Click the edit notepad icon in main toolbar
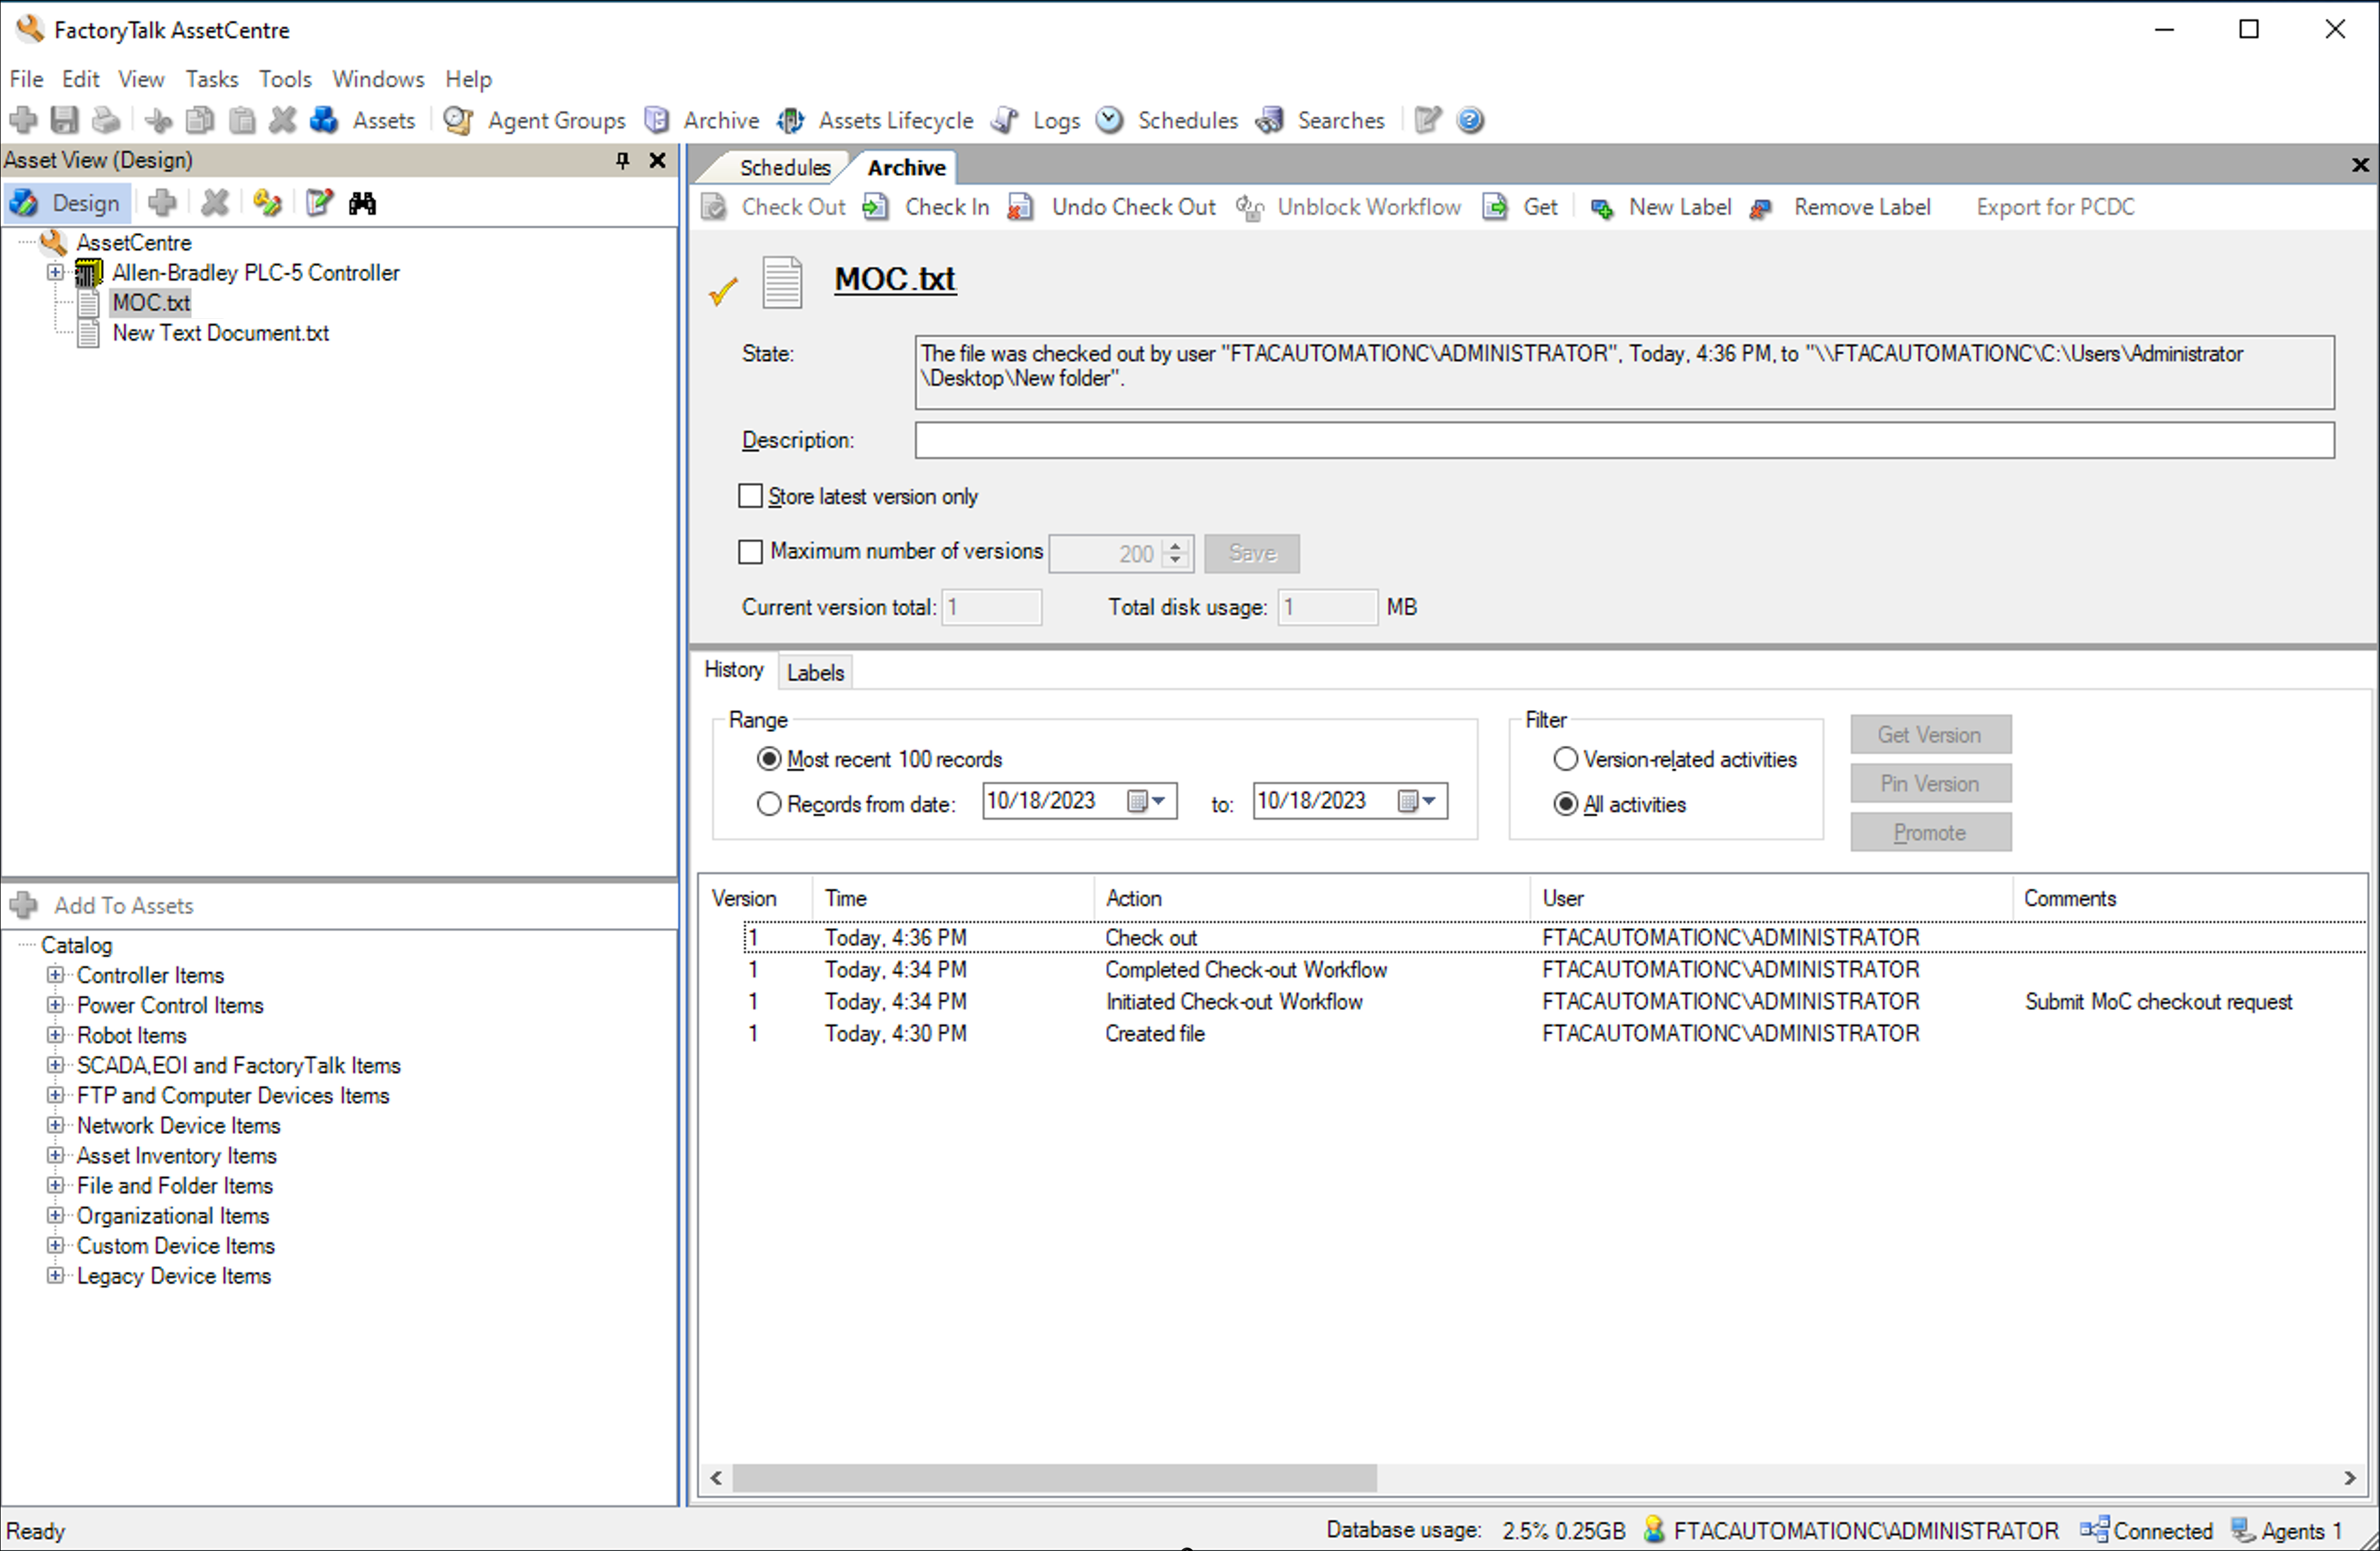Screen dimensions: 2380x1551 coord(1428,120)
